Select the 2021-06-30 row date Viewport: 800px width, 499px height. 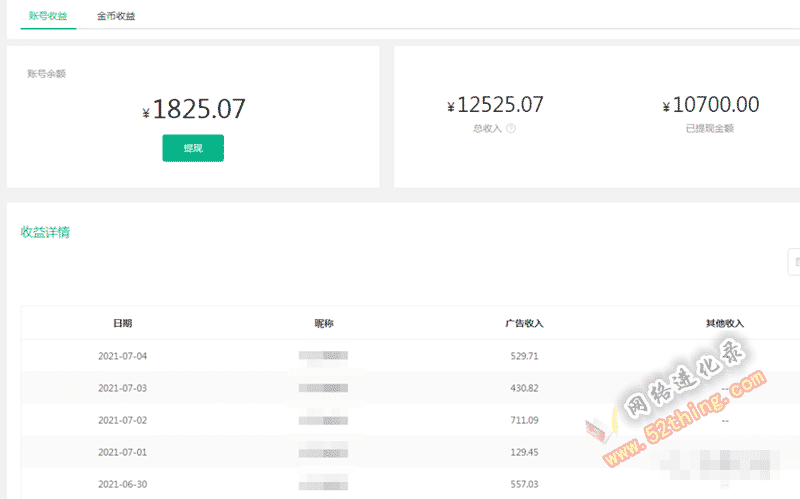122,484
